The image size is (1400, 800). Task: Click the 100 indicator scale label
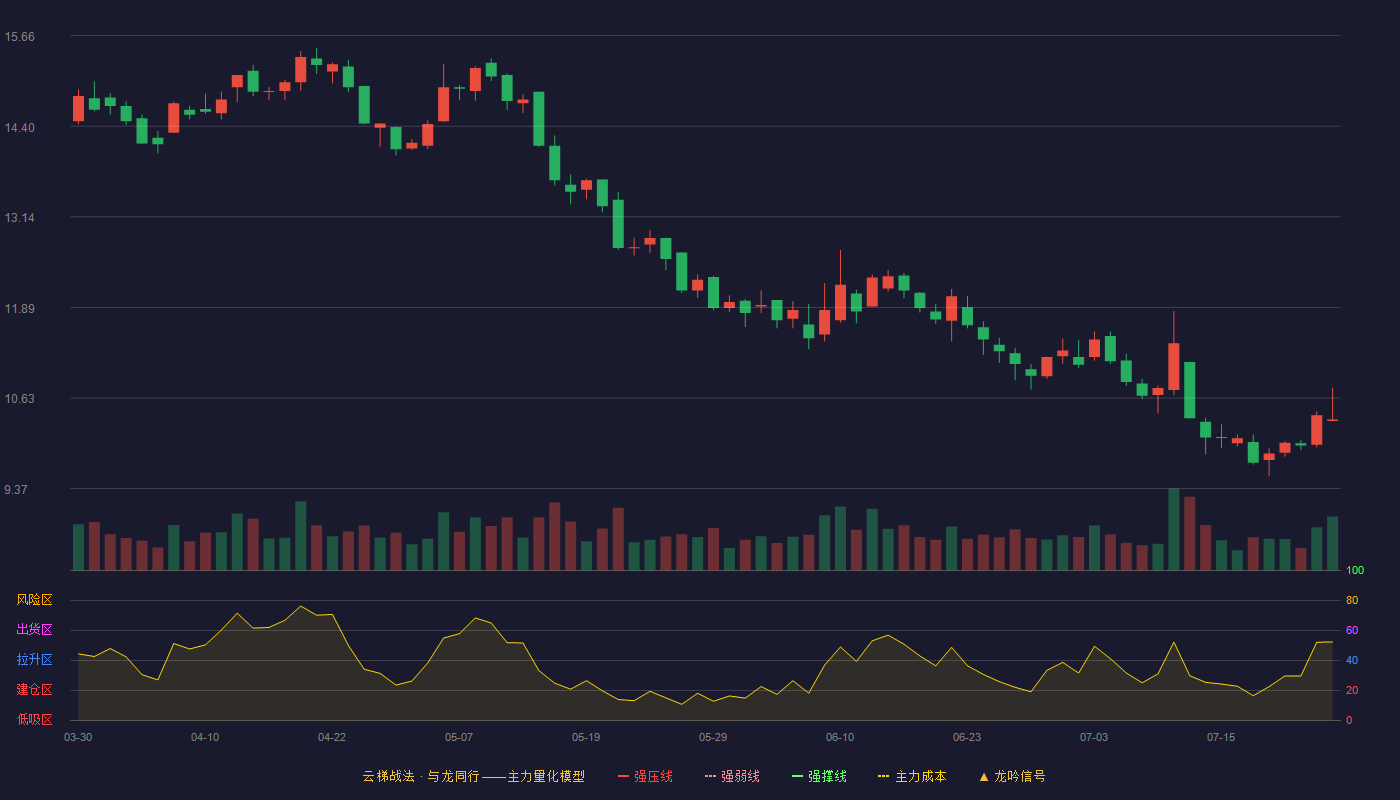1355,570
